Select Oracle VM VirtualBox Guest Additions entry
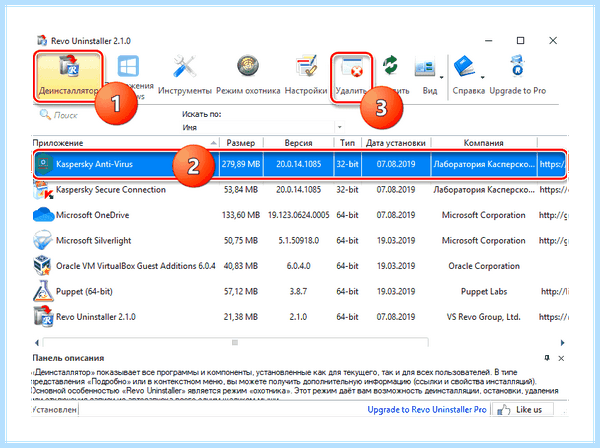 [135, 266]
